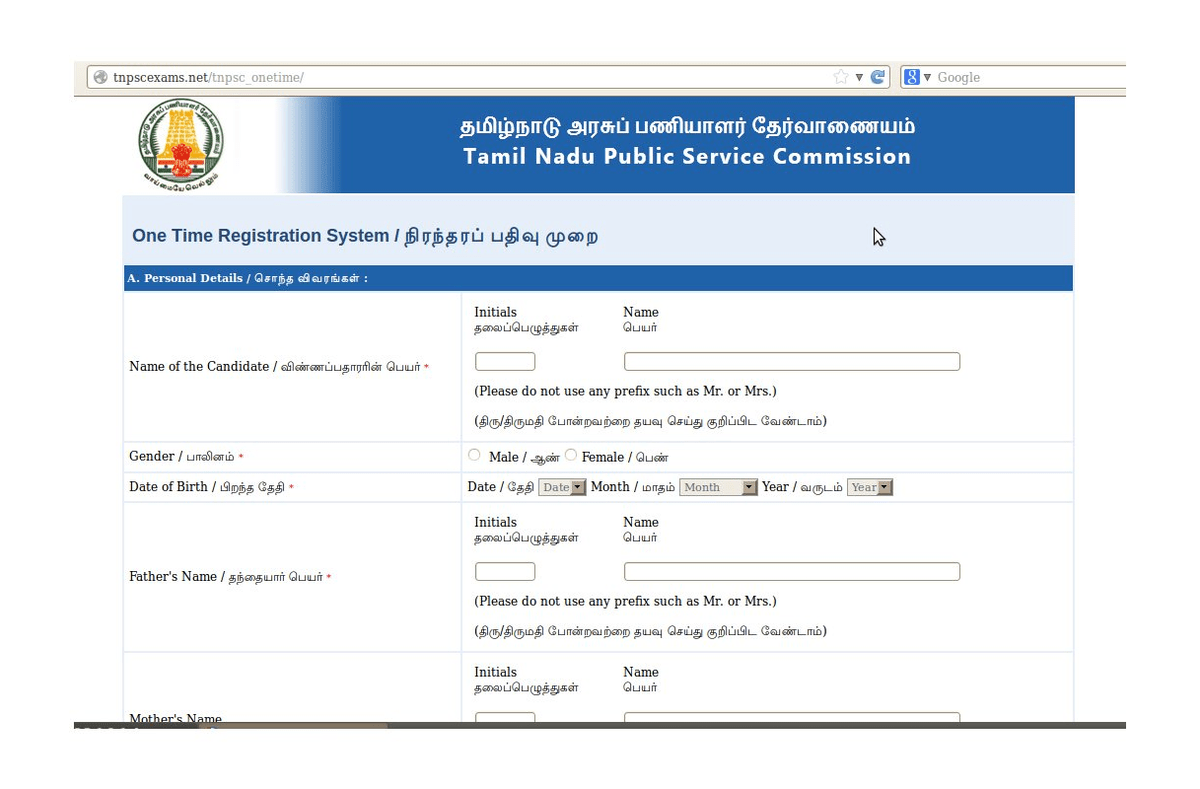Bookmark this page with the star icon
The width and height of the screenshot is (1200, 789).
841,77
